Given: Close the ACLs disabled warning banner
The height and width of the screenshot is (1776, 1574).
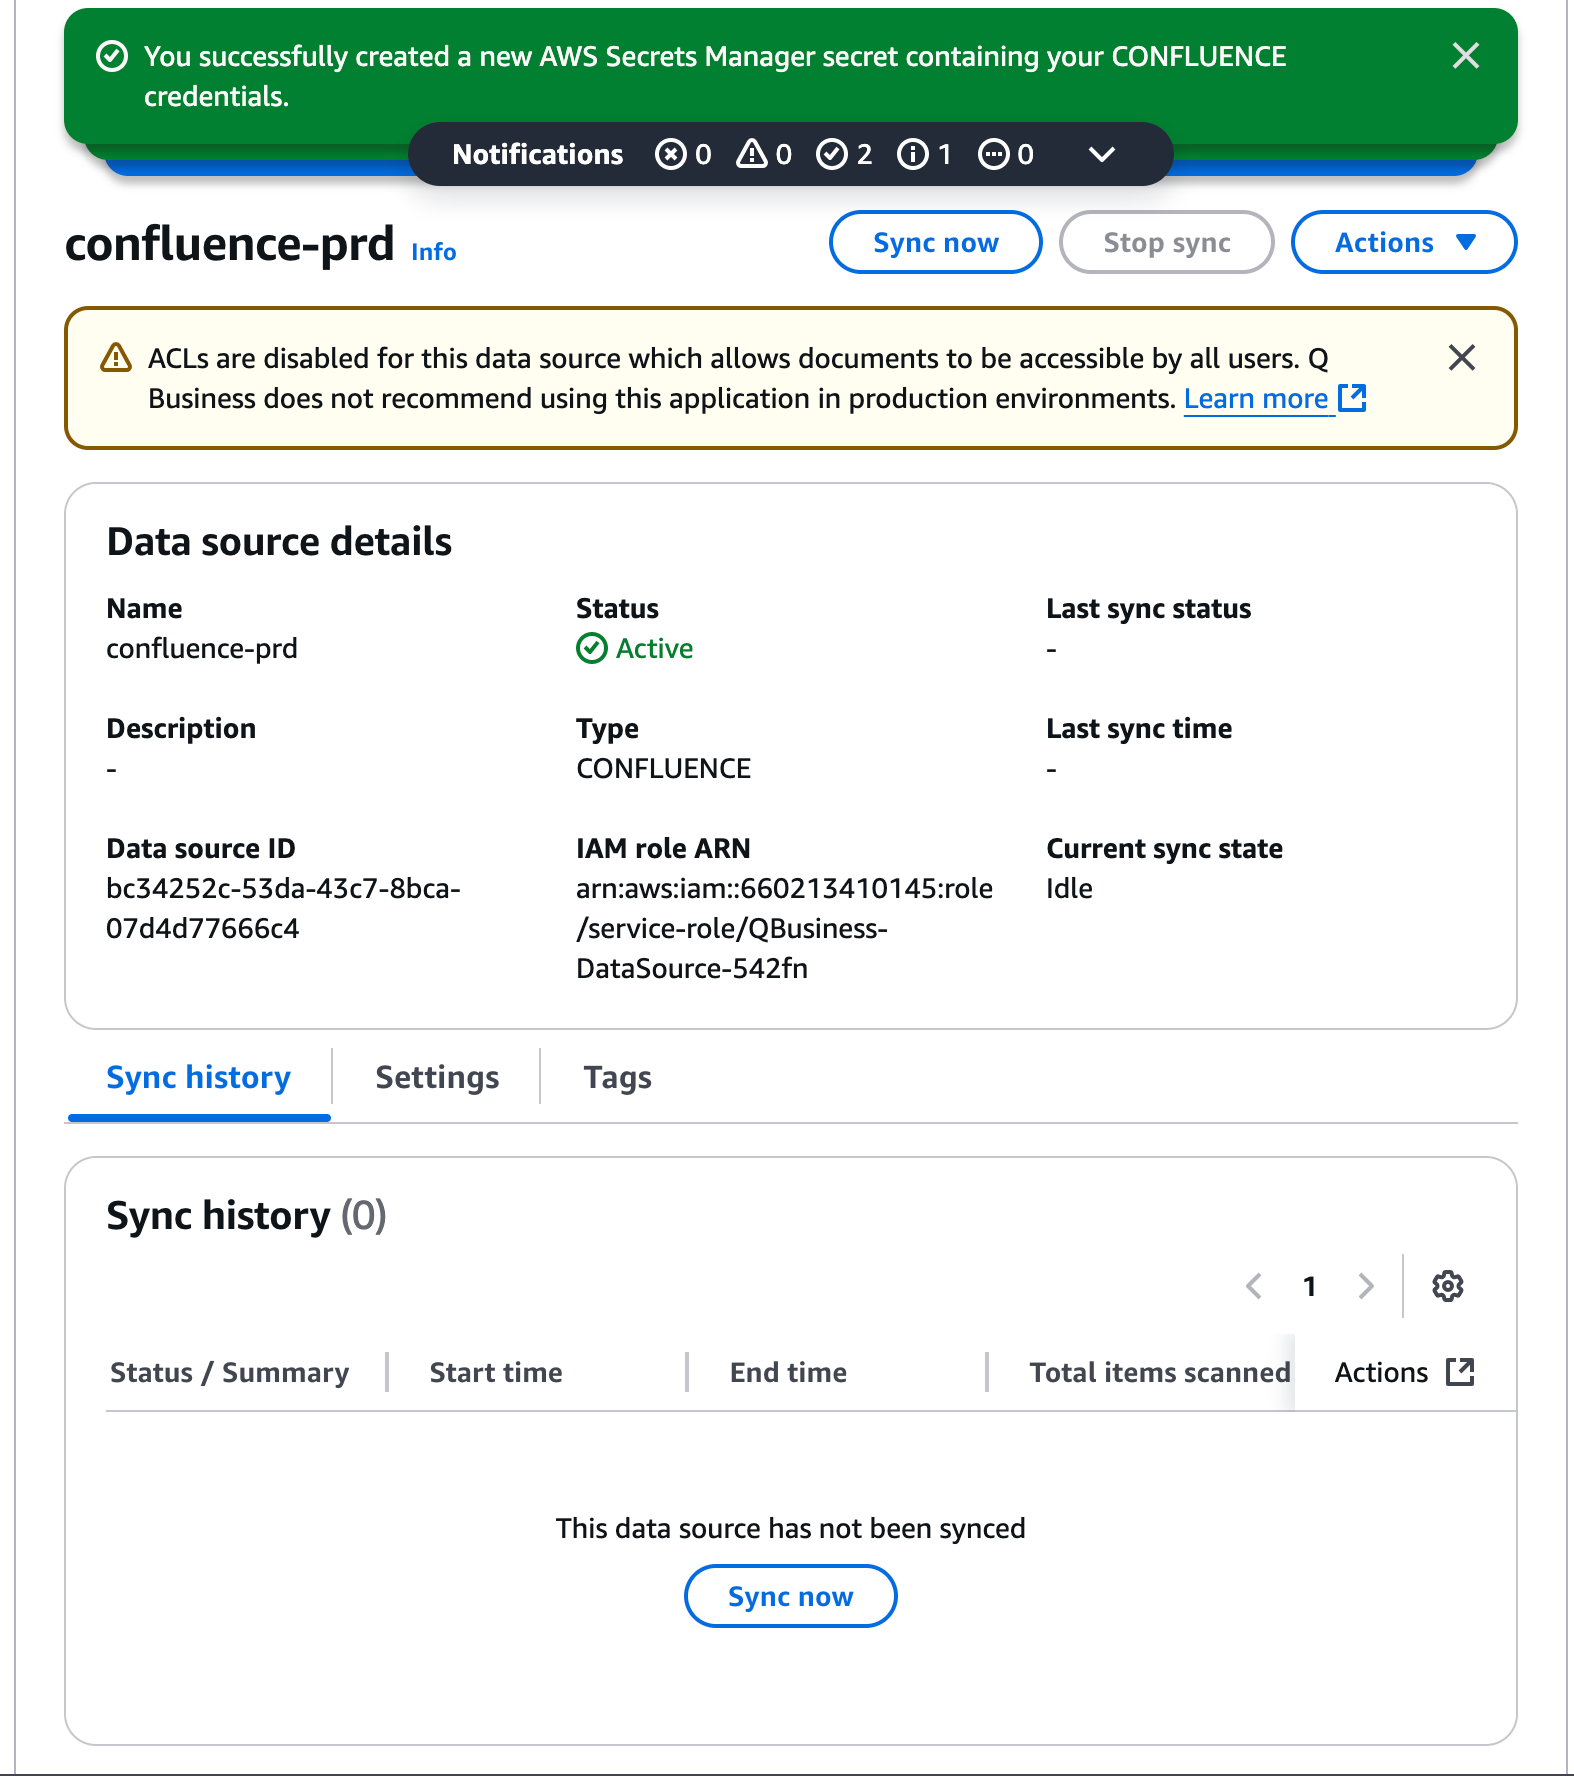Looking at the screenshot, I should [x=1461, y=358].
